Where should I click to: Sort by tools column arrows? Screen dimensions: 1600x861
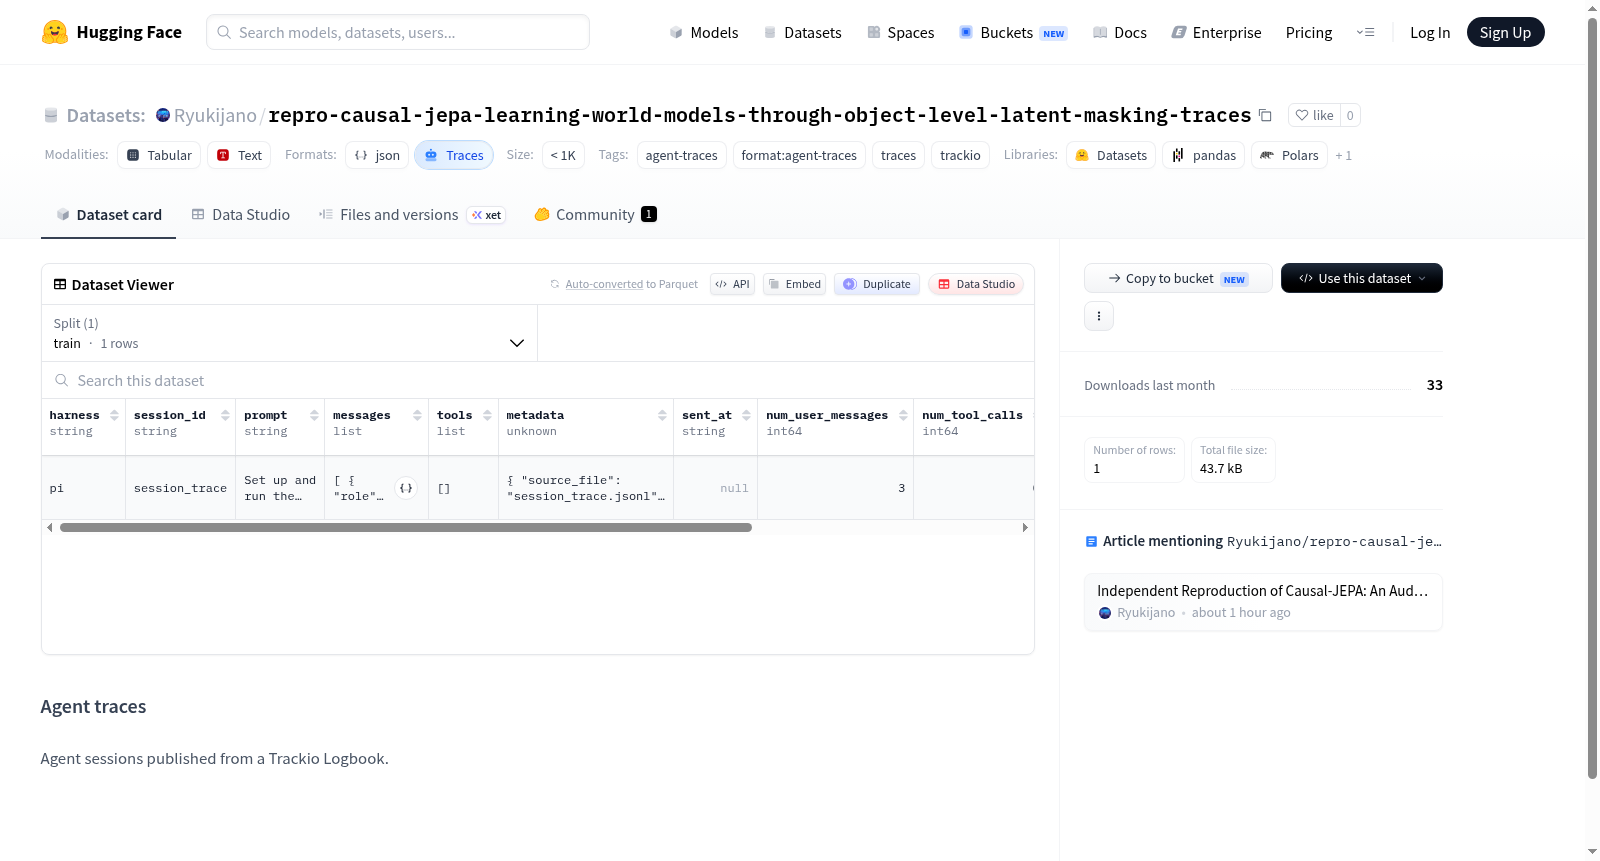point(487,415)
